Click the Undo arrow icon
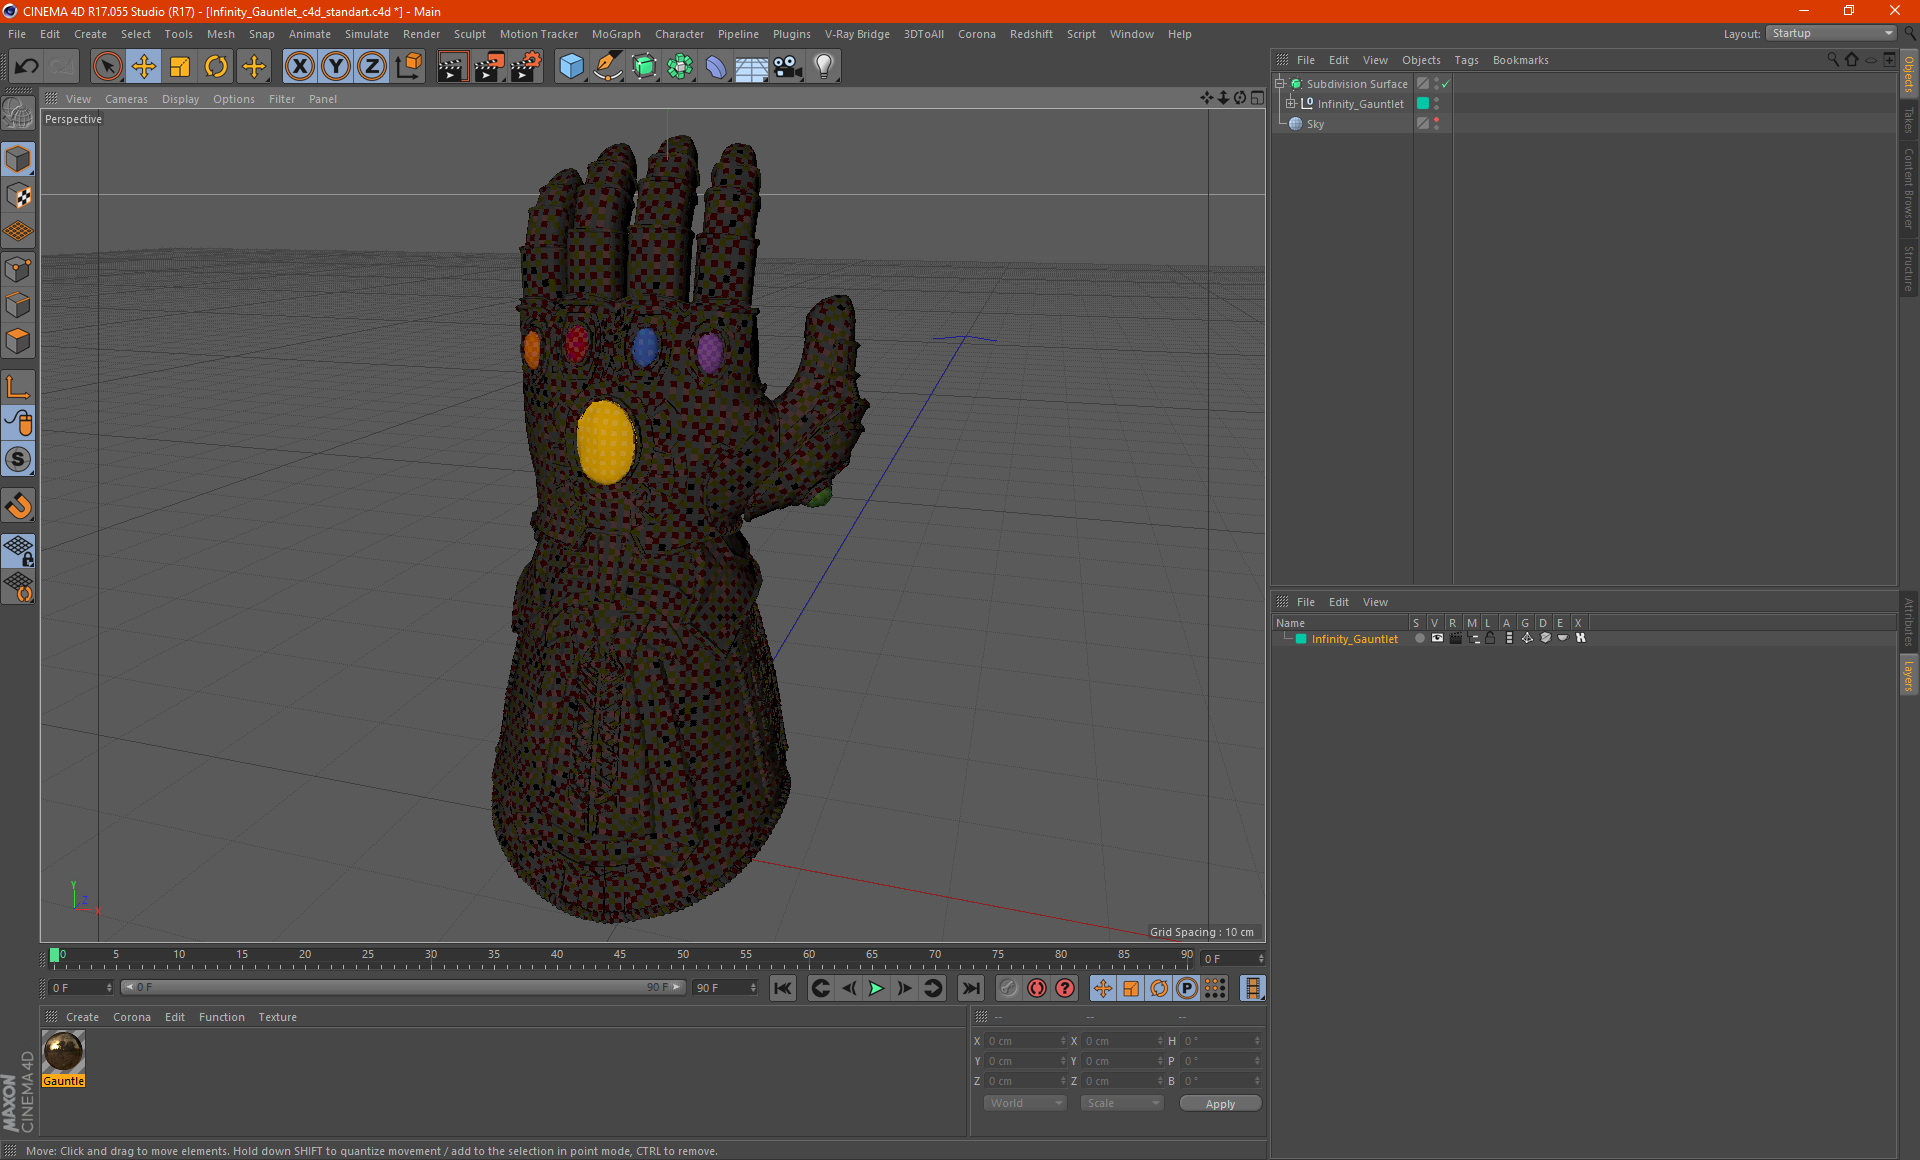Screen dimensions: 1920x1160 point(27,67)
